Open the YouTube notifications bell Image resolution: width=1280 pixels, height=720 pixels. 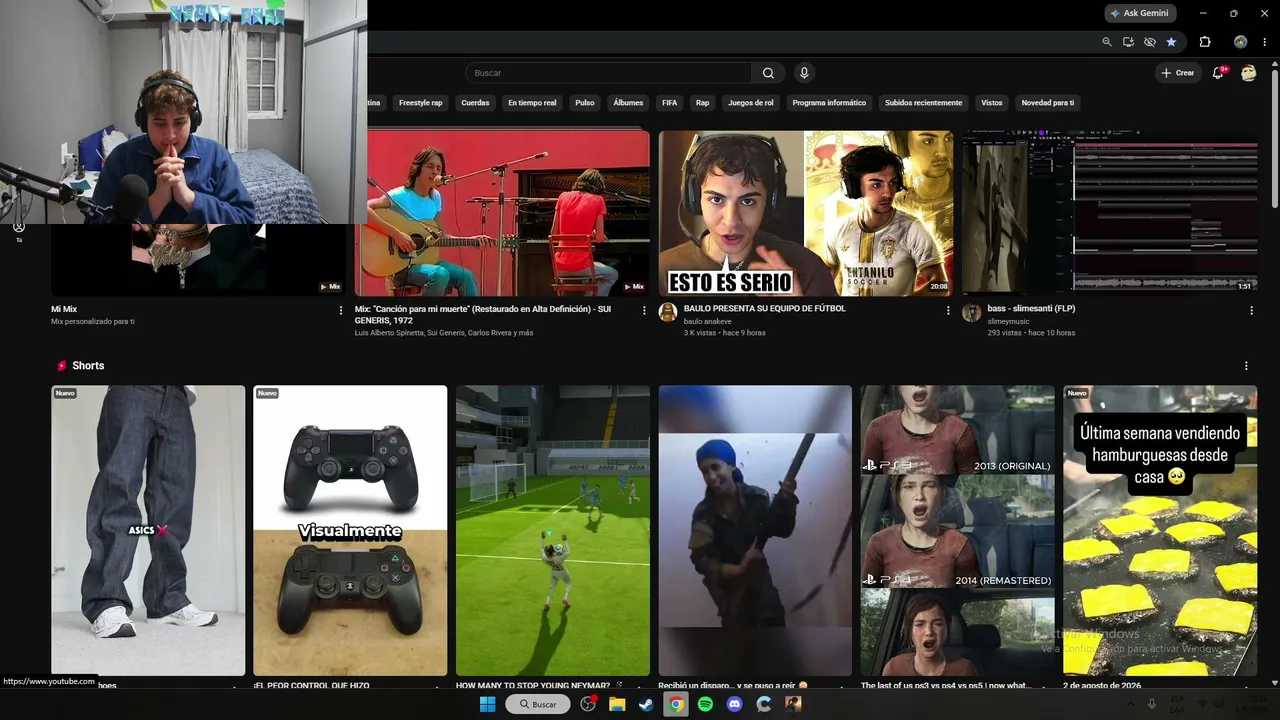(x=1218, y=73)
